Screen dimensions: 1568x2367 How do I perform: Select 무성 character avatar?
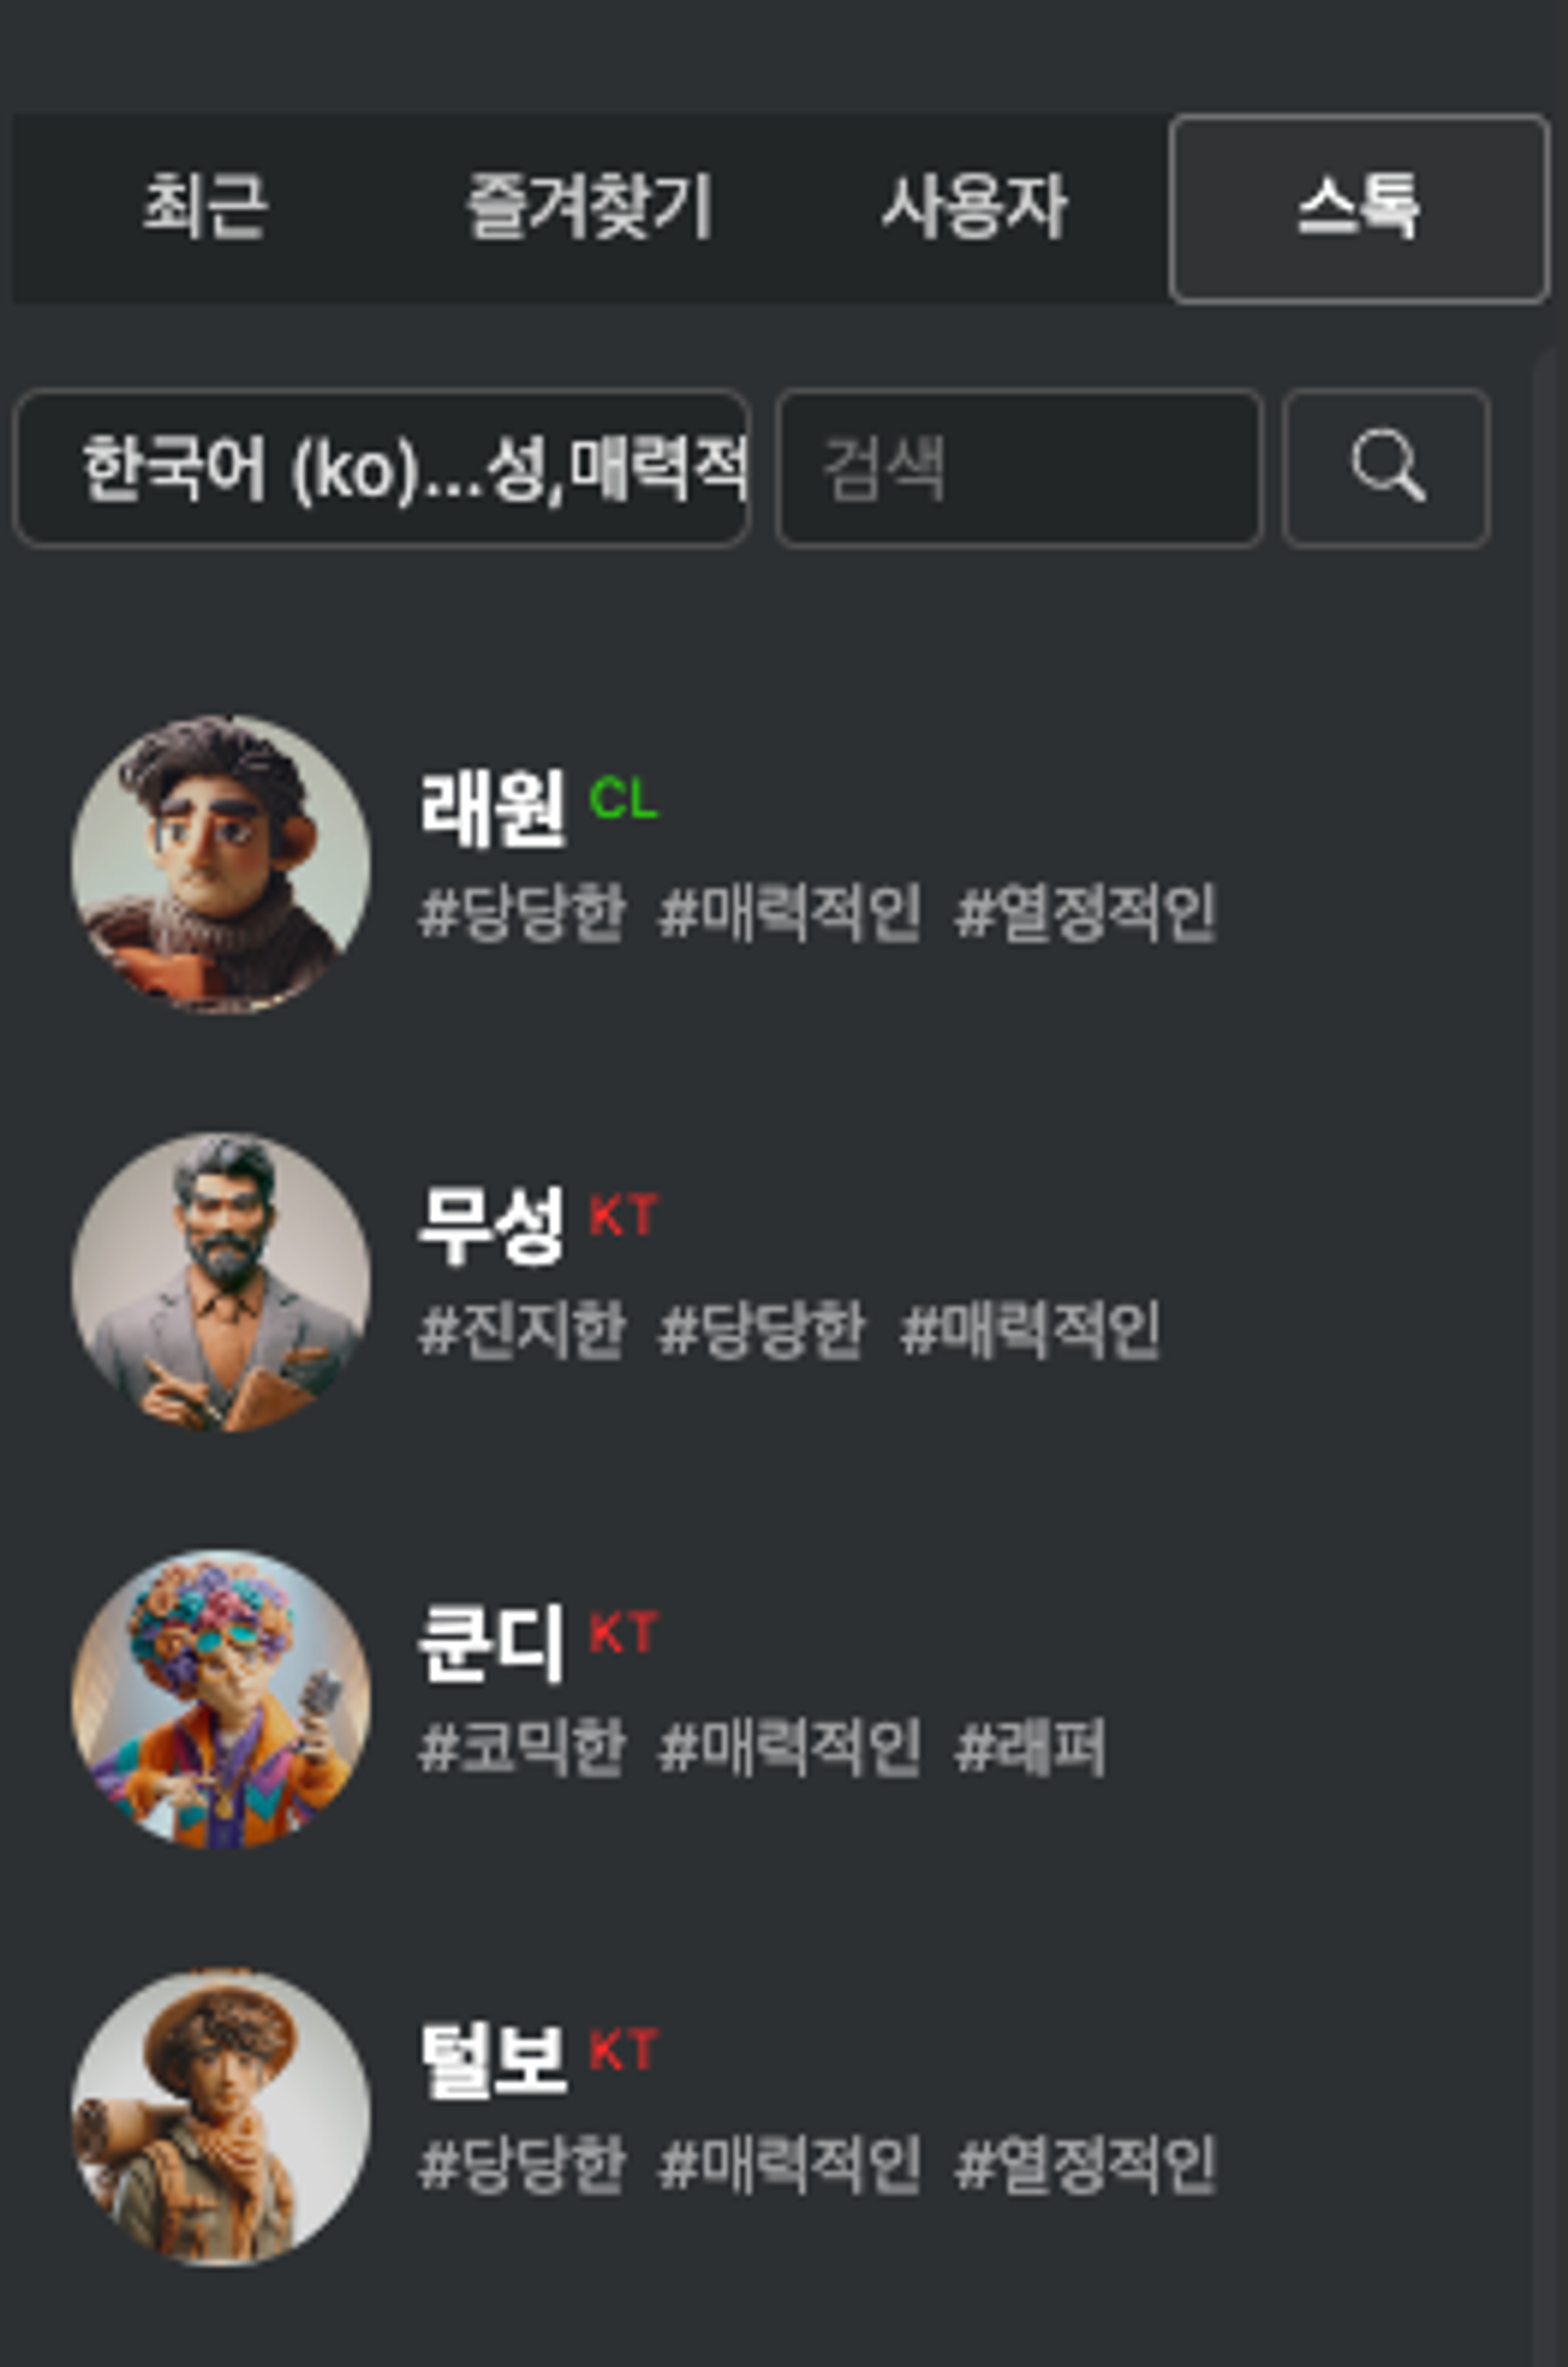(221, 1282)
